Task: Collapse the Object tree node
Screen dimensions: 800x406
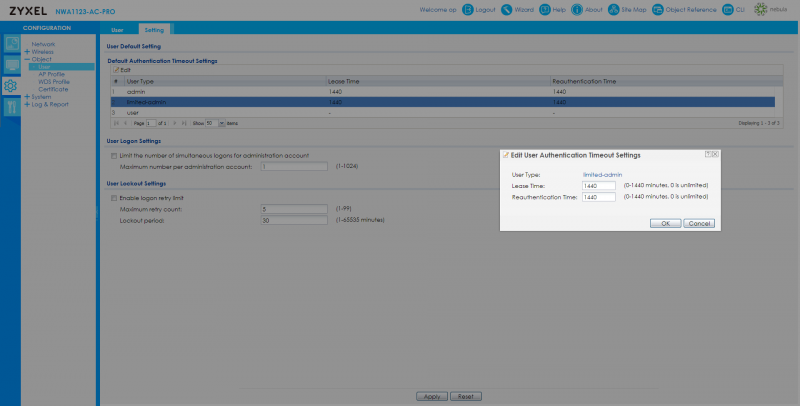Action: click(27, 59)
